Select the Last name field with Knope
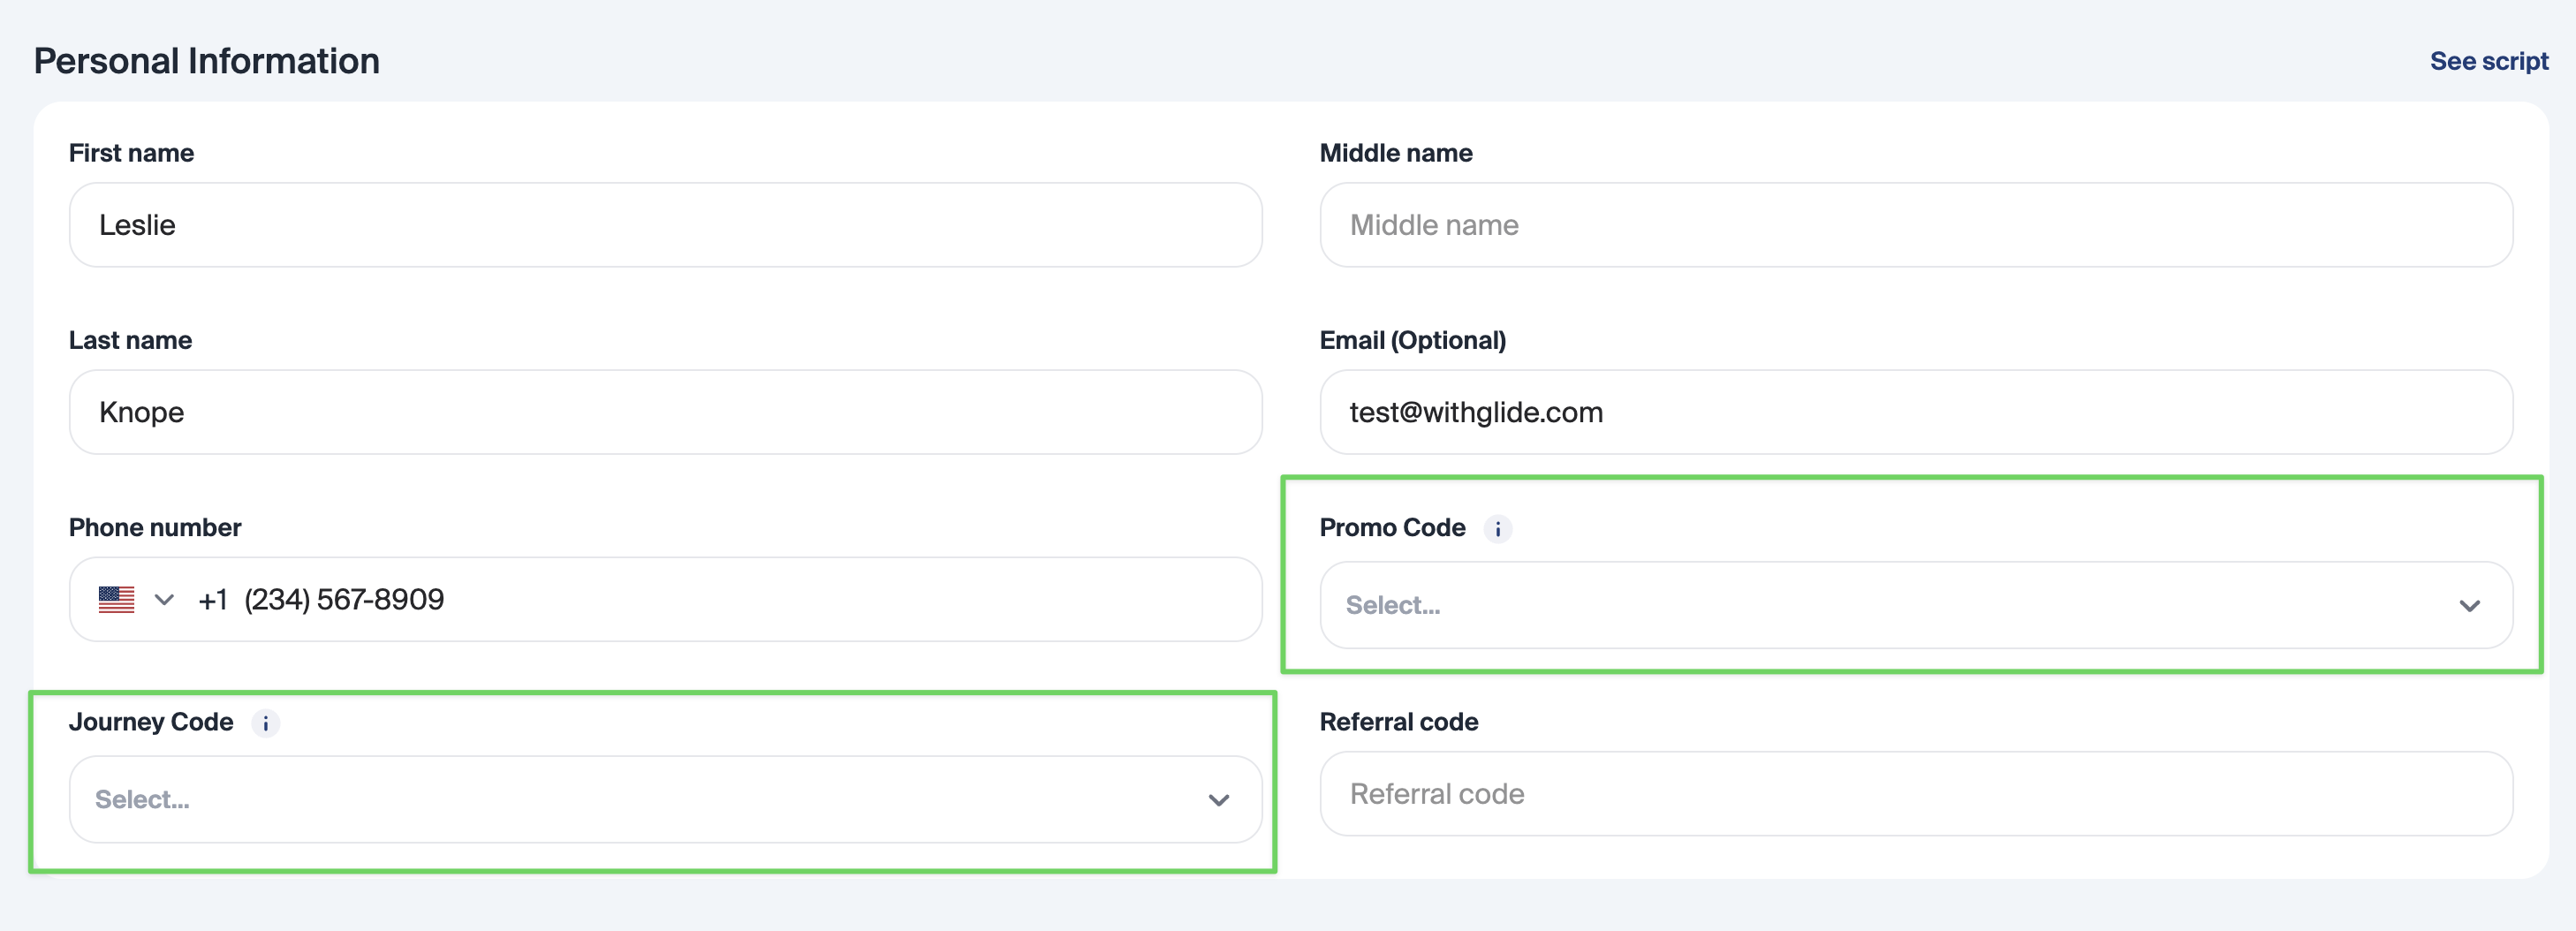2576x931 pixels. (x=665, y=412)
